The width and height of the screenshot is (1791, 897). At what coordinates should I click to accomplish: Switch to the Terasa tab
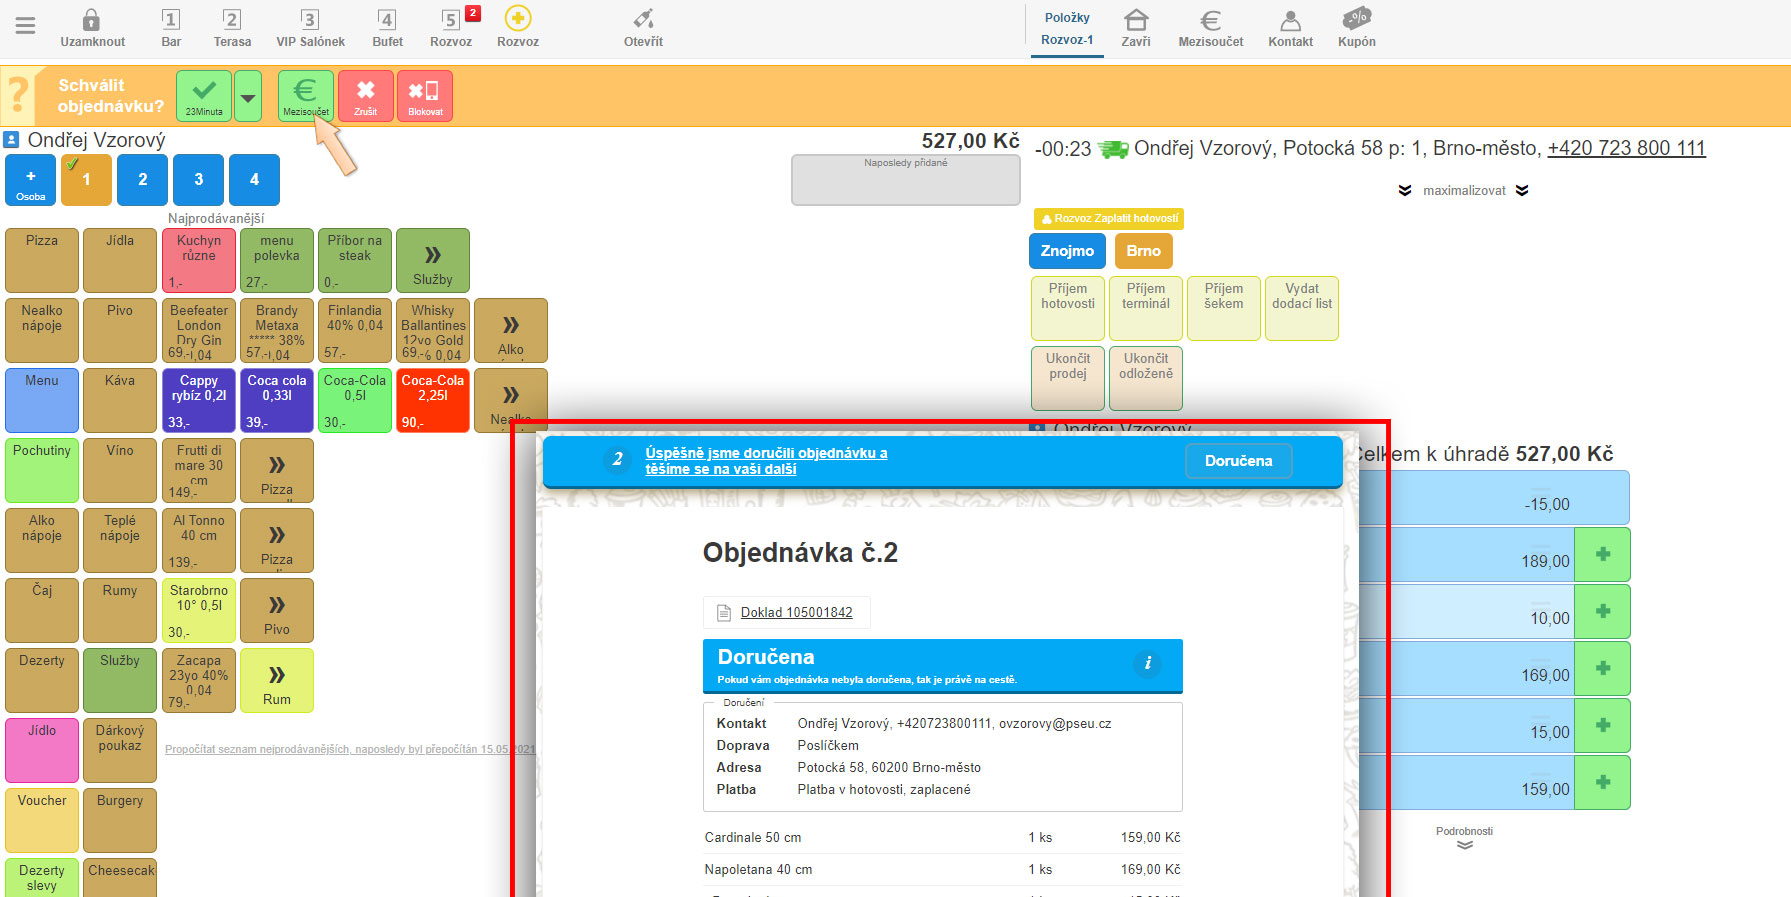click(232, 28)
